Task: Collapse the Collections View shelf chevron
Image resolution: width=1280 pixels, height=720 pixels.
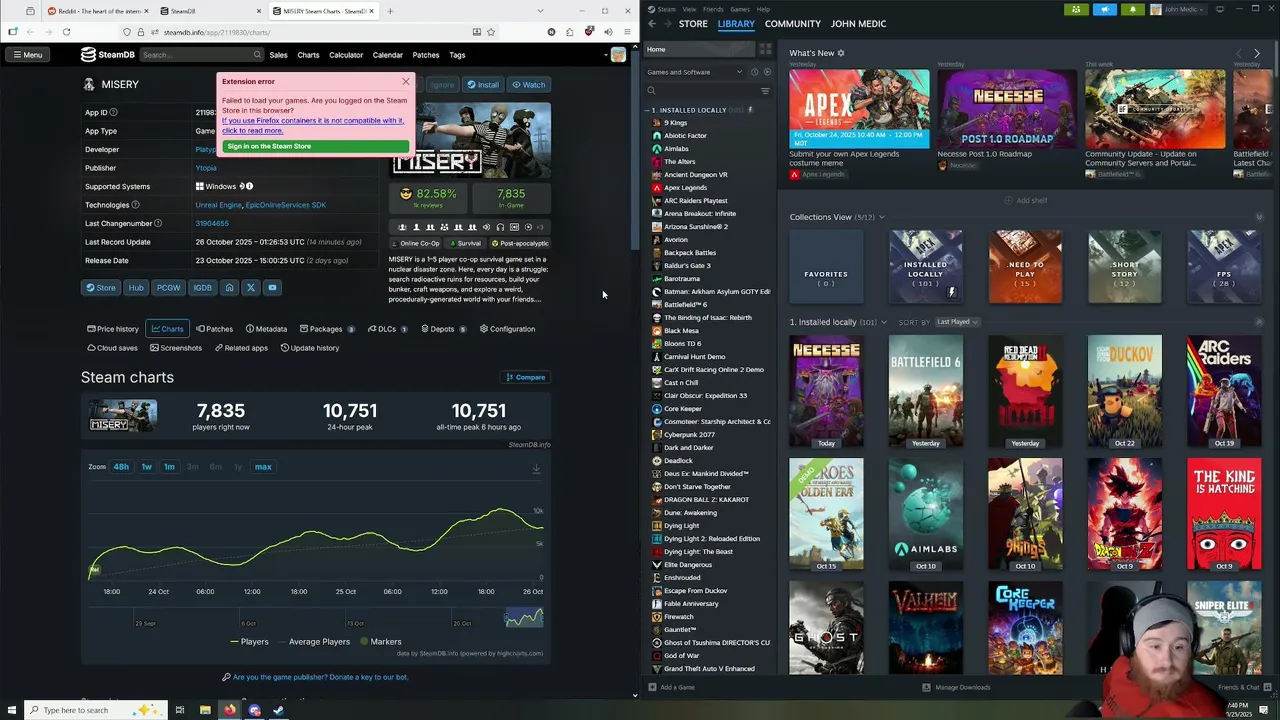Action: point(1259,217)
